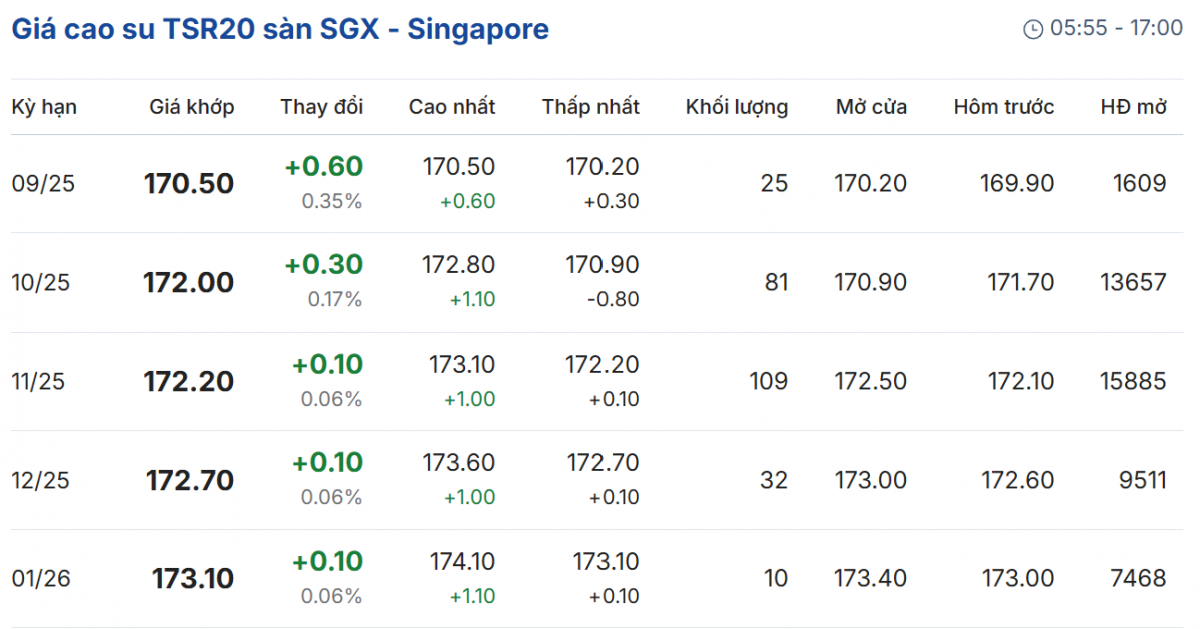The image size is (1200, 629).
Task: Click the Mở cửa column header
Action: point(871,107)
